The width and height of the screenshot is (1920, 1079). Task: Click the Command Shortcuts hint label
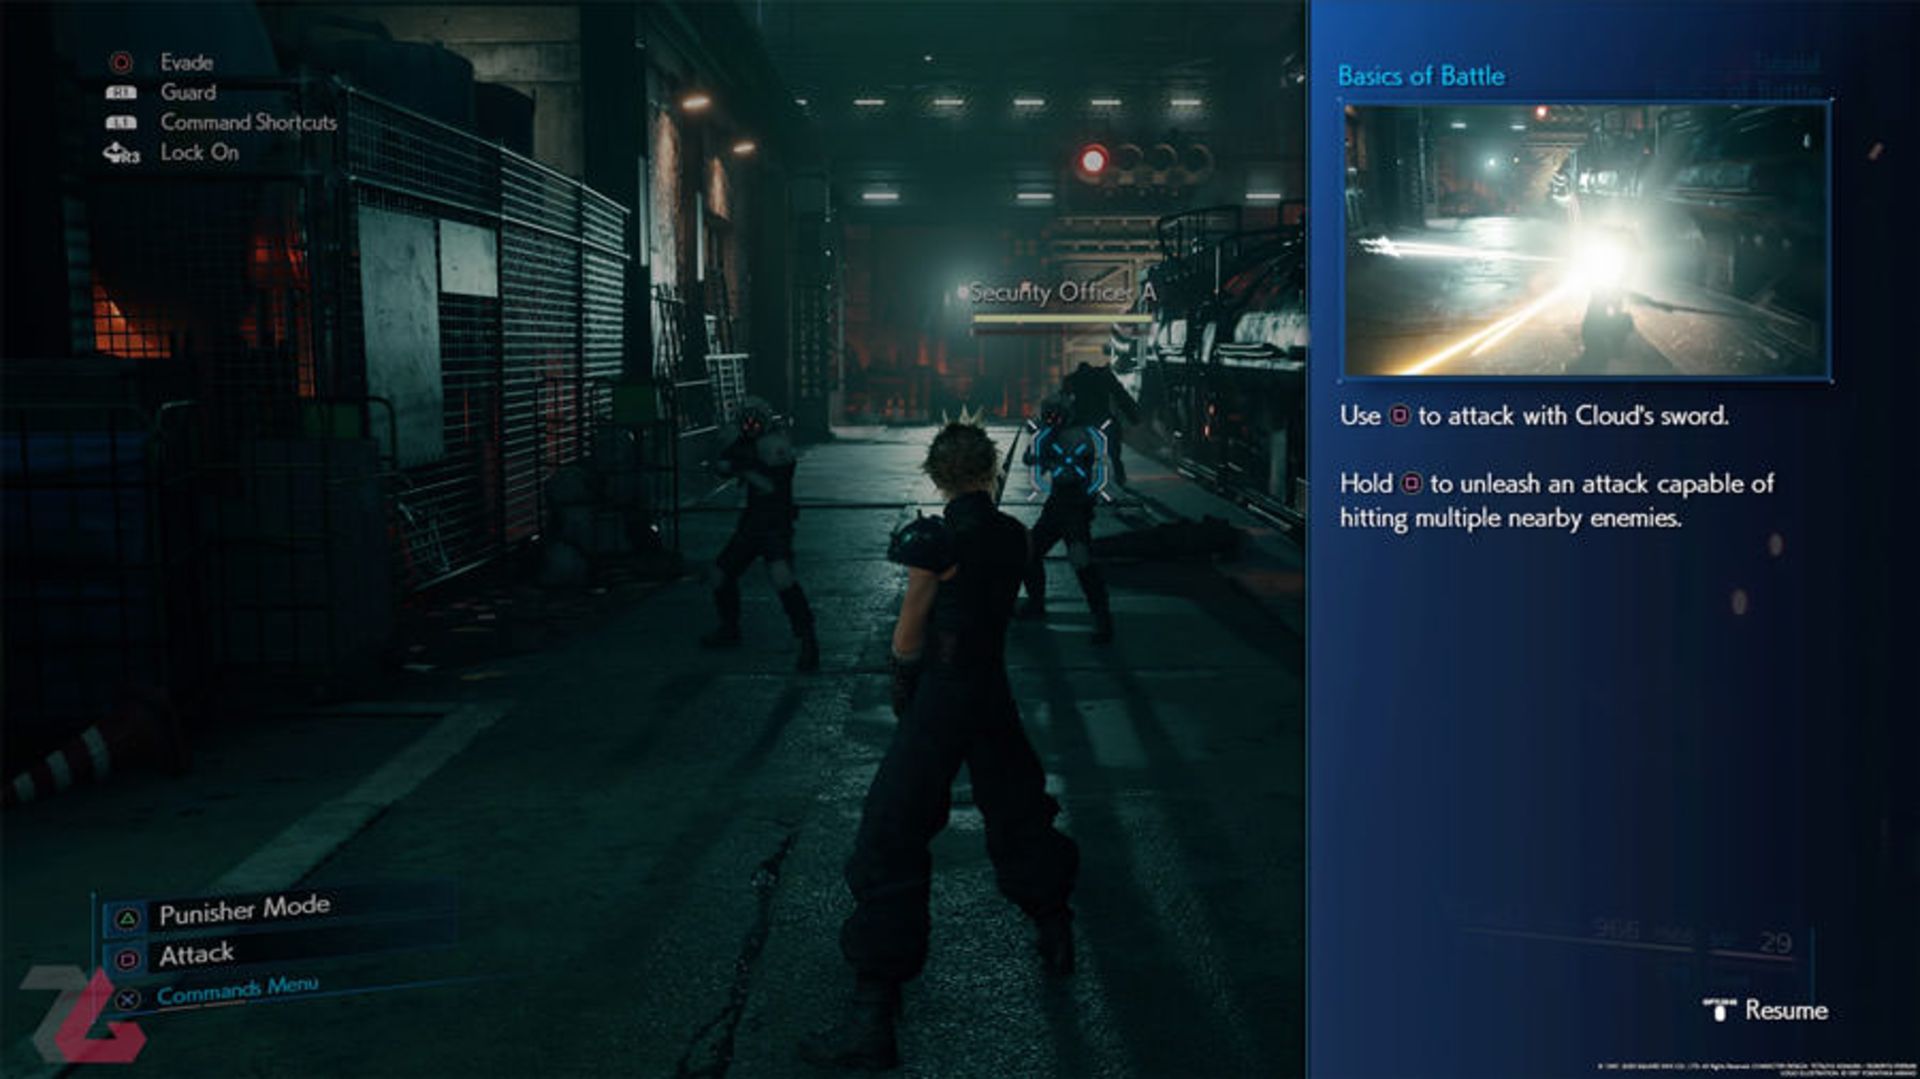pyautogui.click(x=248, y=122)
